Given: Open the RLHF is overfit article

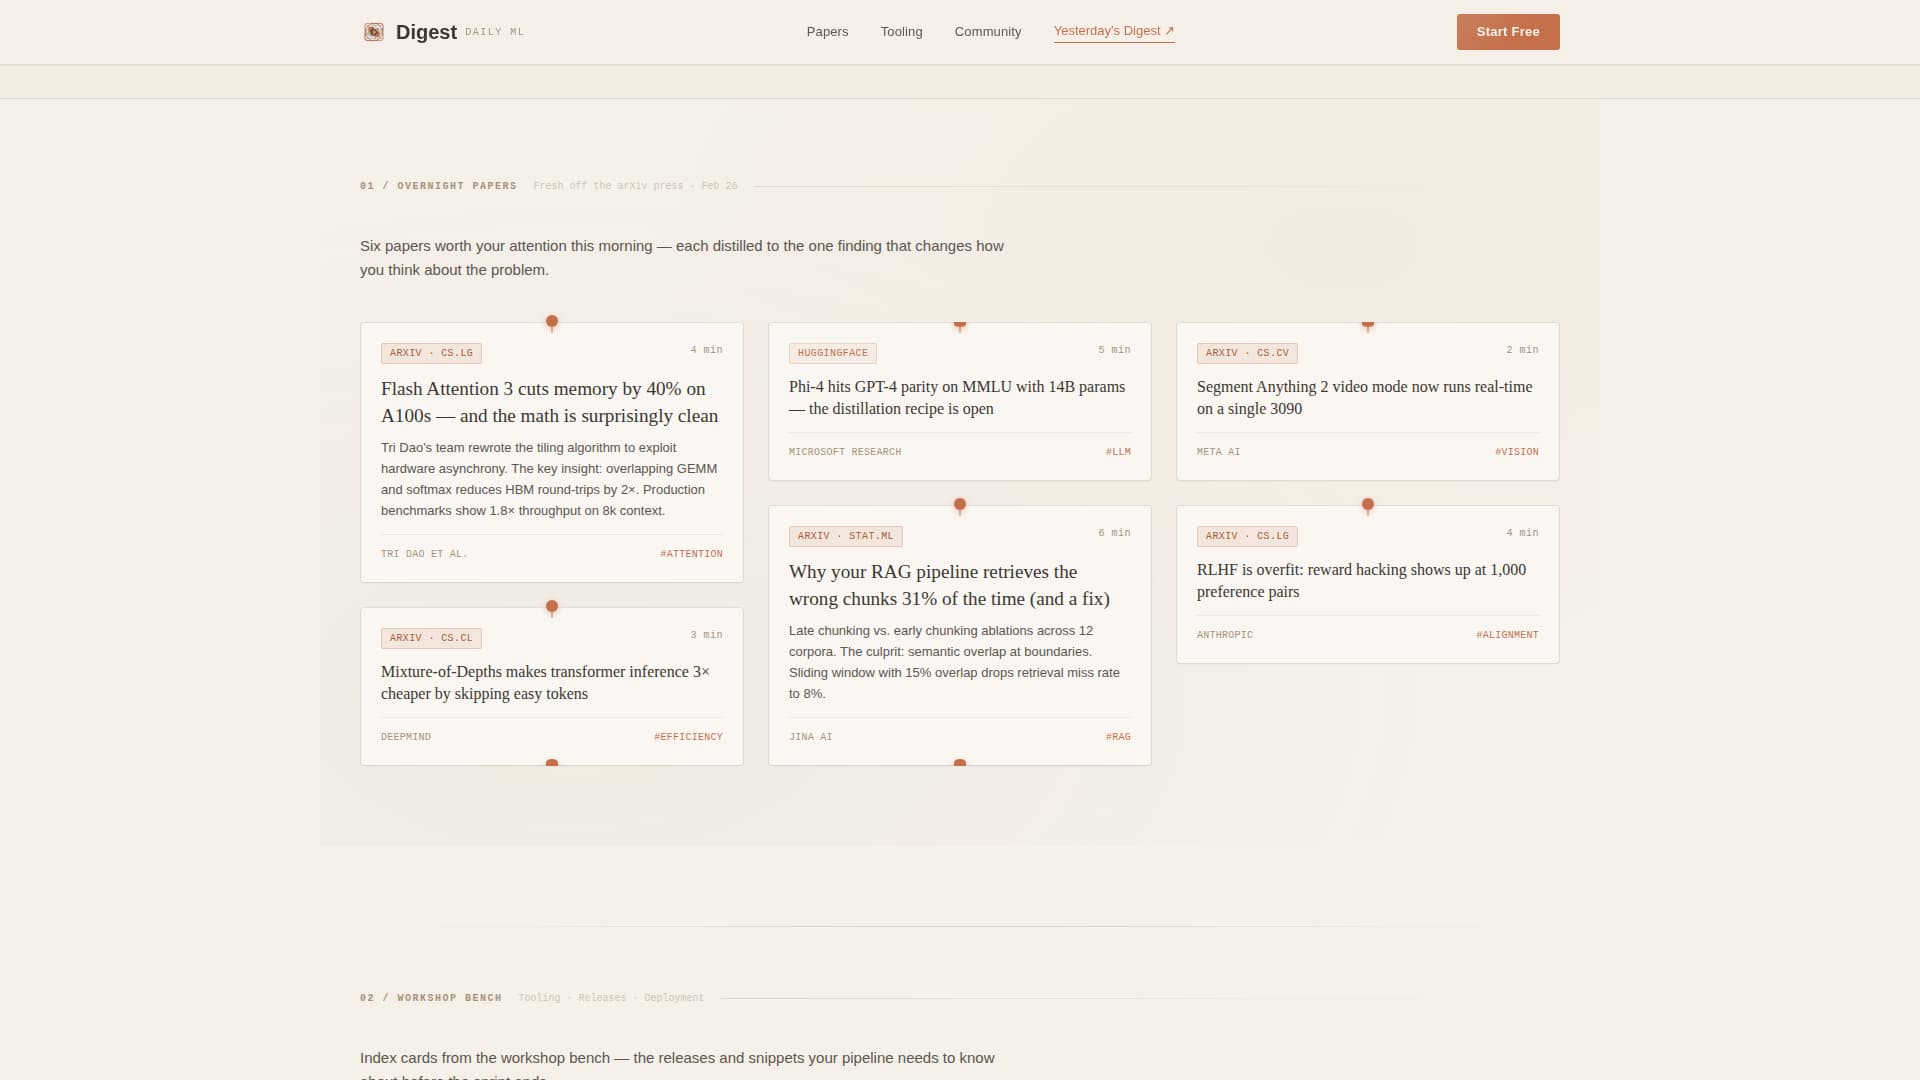Looking at the screenshot, I should [1361, 581].
